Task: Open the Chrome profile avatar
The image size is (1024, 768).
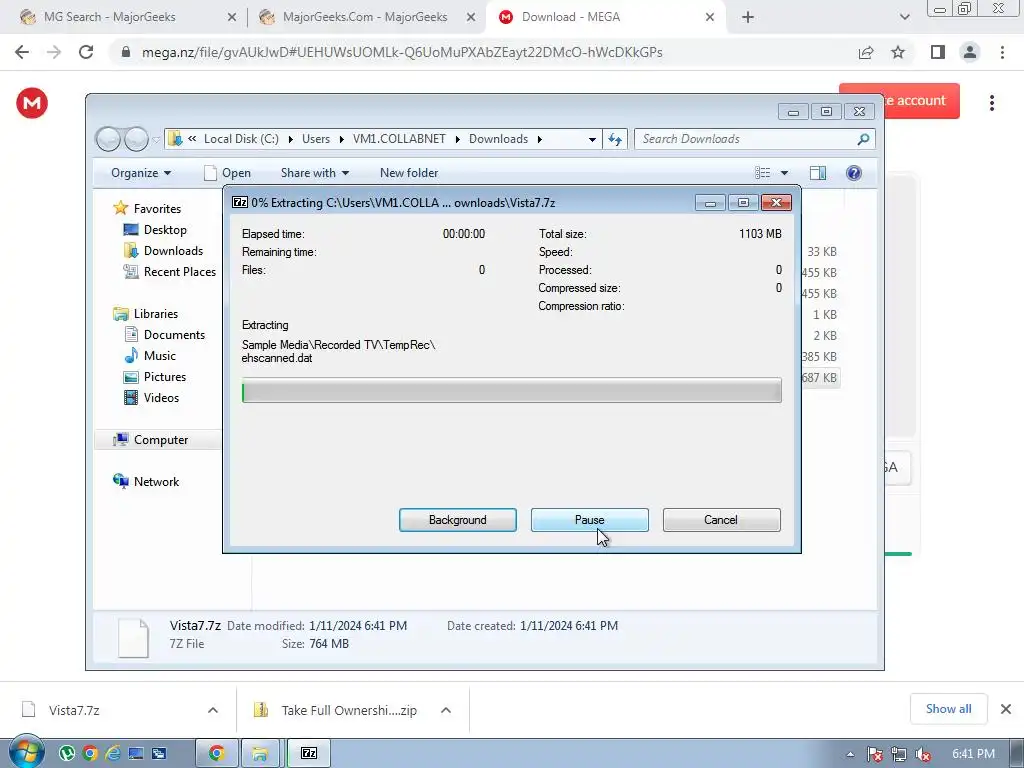Action: [x=970, y=52]
